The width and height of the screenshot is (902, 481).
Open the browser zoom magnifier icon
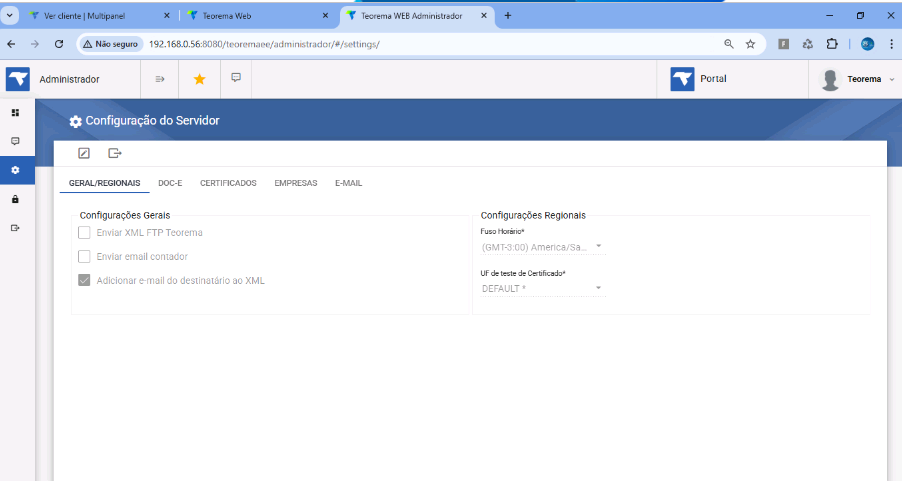point(729,44)
